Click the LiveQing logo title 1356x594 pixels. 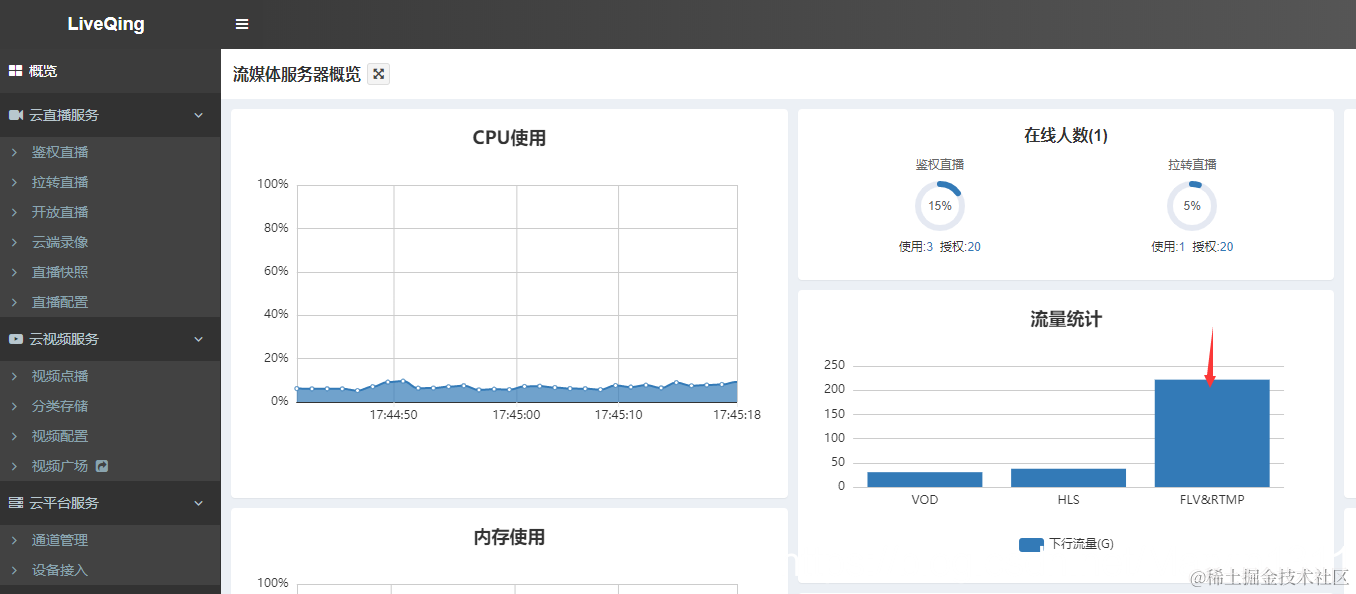(106, 24)
